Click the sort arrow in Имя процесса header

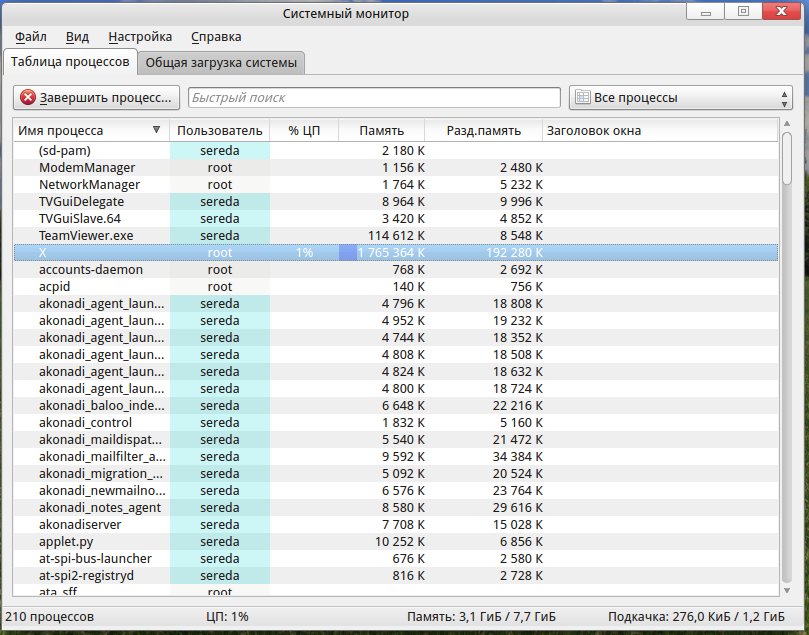pos(156,131)
